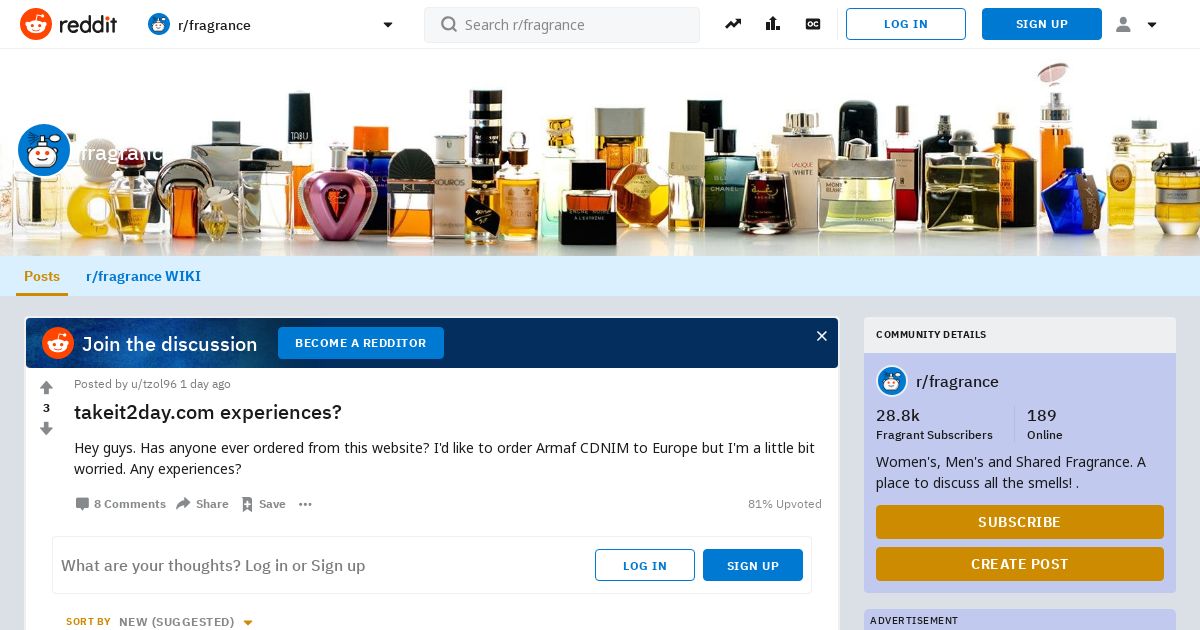1200x630 pixels.
Task: Open the post's three-dot more options
Action: tap(305, 504)
